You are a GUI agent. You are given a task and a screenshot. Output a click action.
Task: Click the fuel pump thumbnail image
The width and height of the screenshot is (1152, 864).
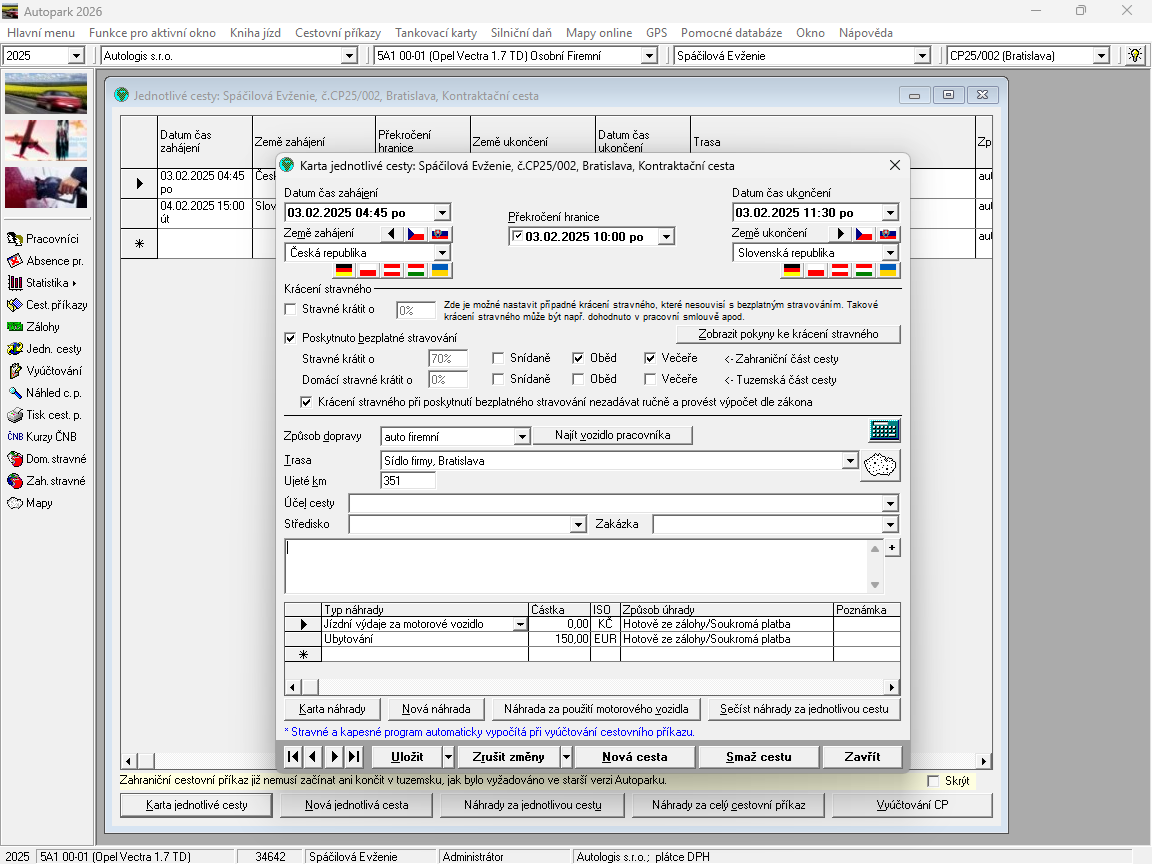tap(46, 186)
